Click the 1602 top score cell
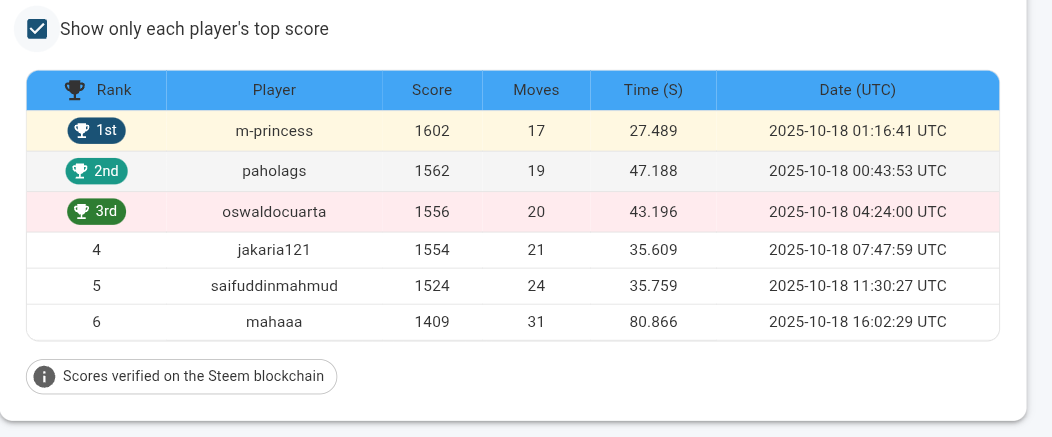 [x=432, y=131]
